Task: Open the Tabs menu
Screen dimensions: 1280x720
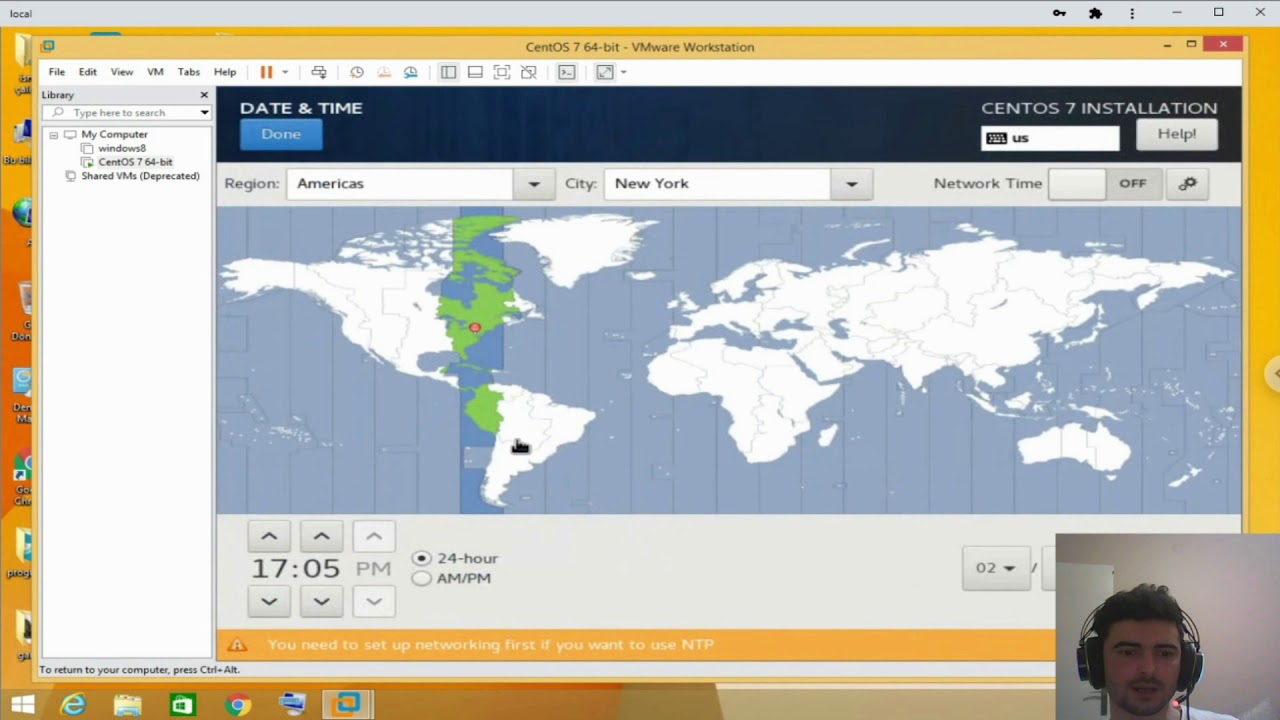Action: [x=189, y=72]
